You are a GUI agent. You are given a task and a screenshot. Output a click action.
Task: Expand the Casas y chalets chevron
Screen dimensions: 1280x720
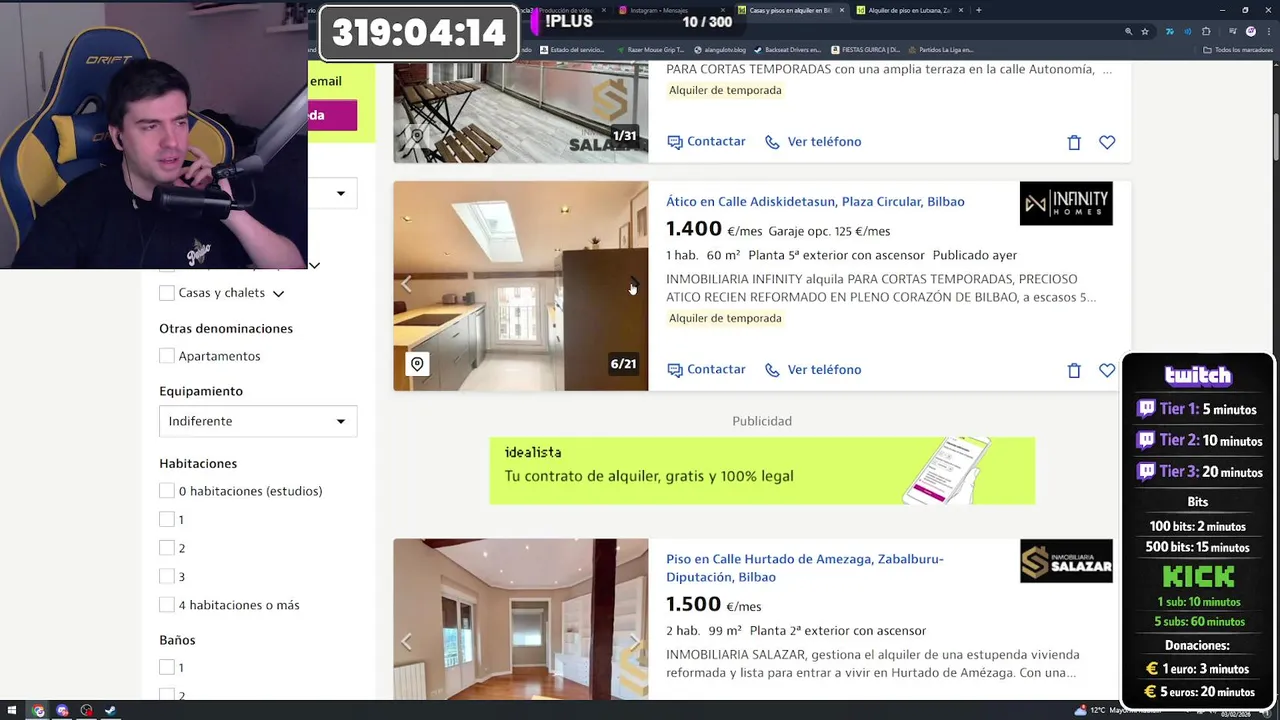pos(278,293)
